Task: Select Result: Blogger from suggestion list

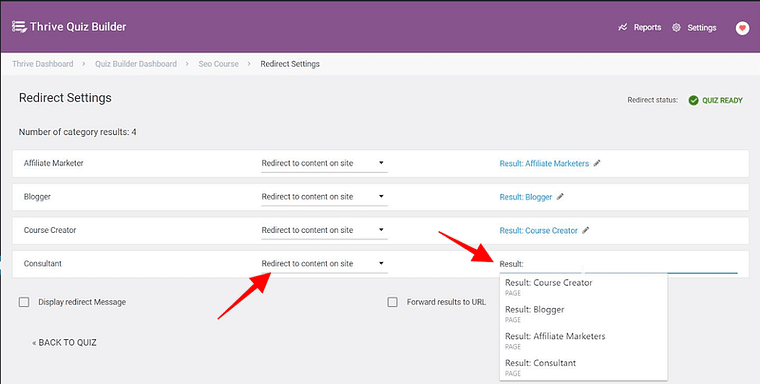Action: (x=584, y=314)
